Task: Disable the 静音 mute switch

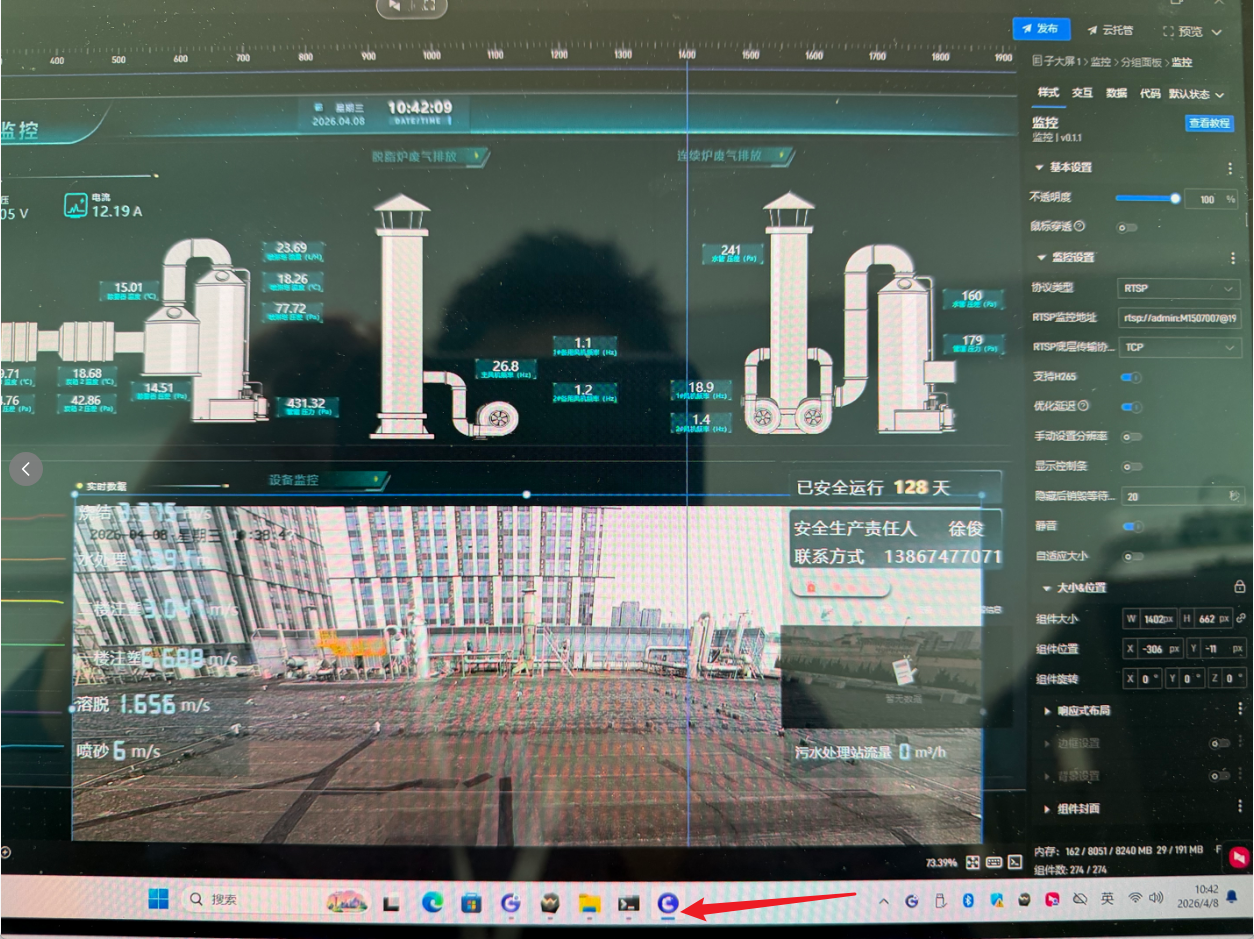Action: pos(1131,526)
